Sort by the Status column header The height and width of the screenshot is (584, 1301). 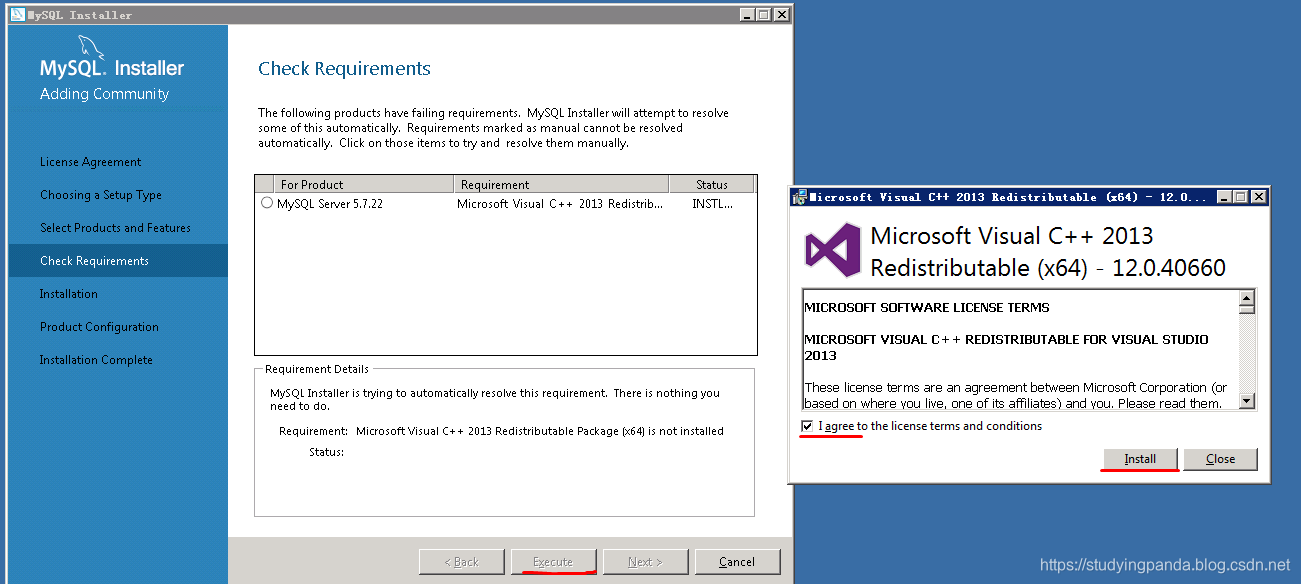pos(712,184)
